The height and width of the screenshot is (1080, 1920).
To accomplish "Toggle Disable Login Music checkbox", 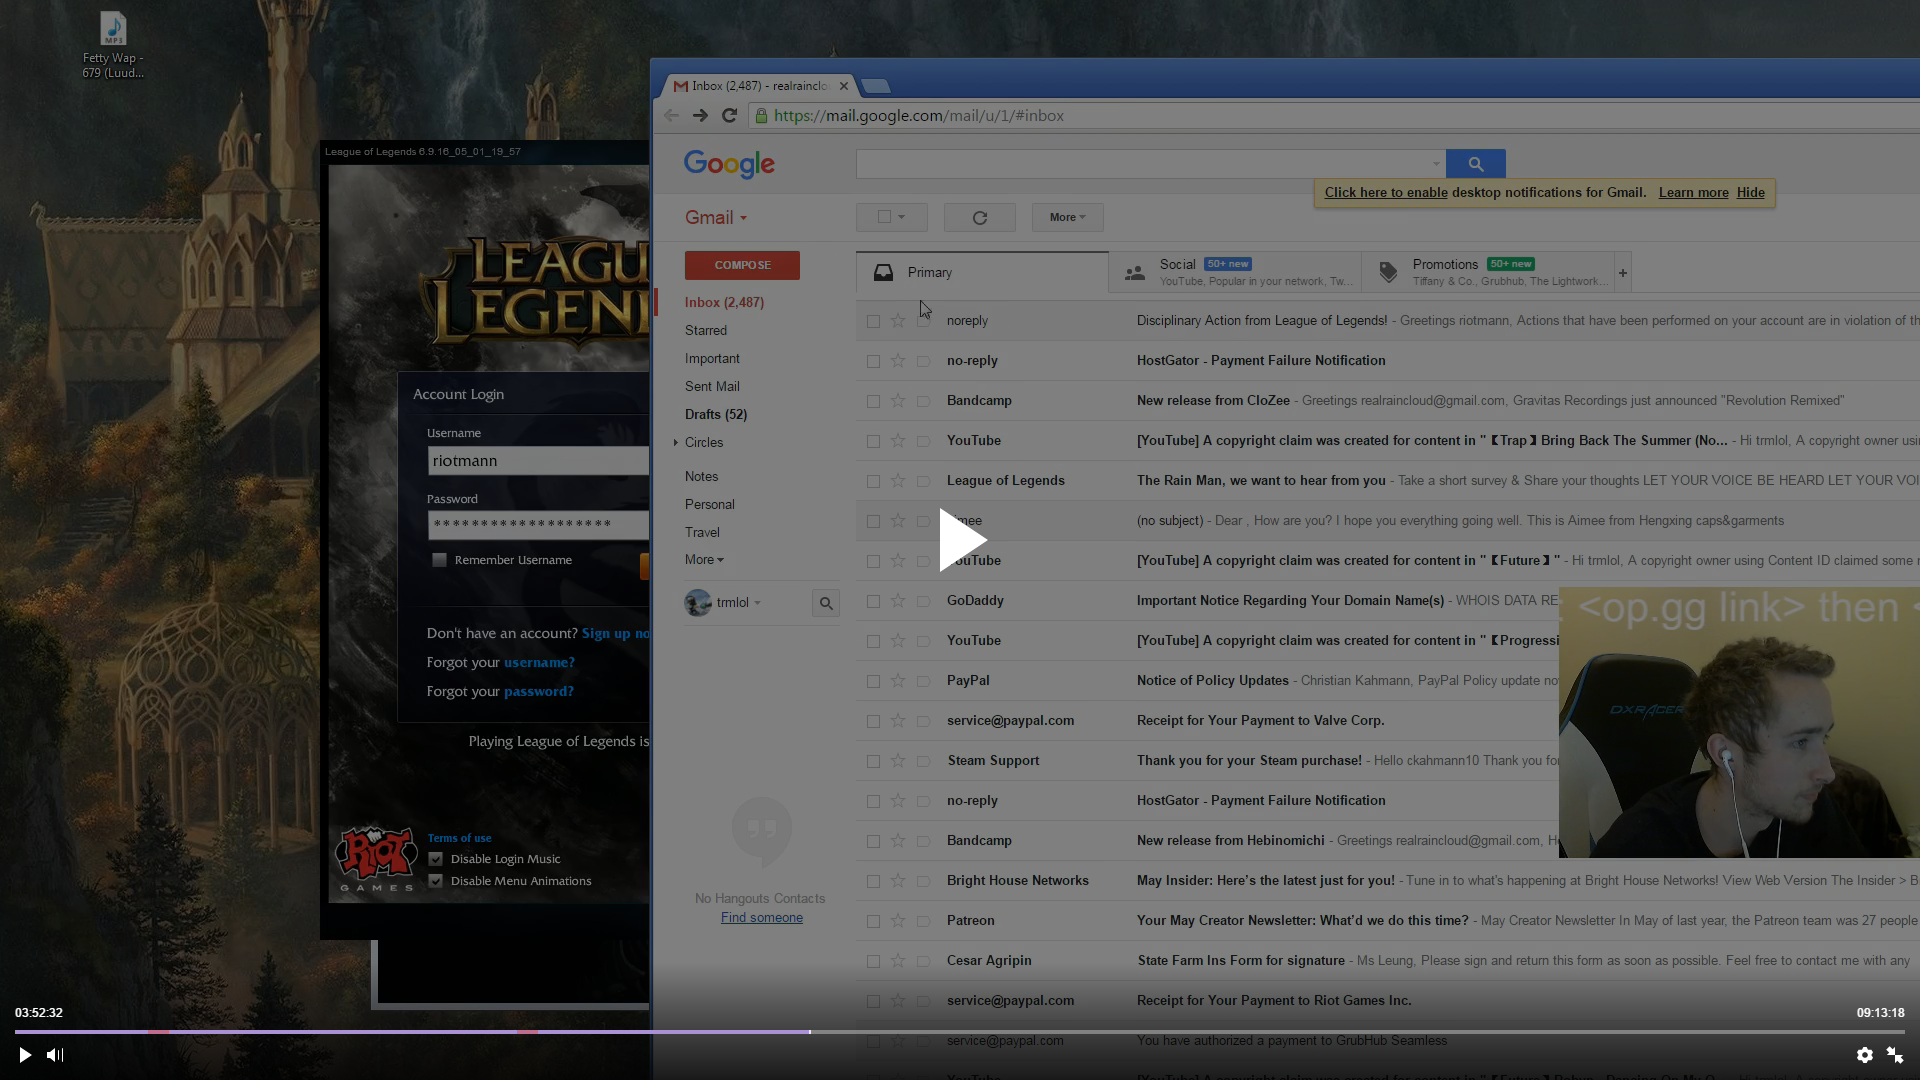I will [436, 859].
